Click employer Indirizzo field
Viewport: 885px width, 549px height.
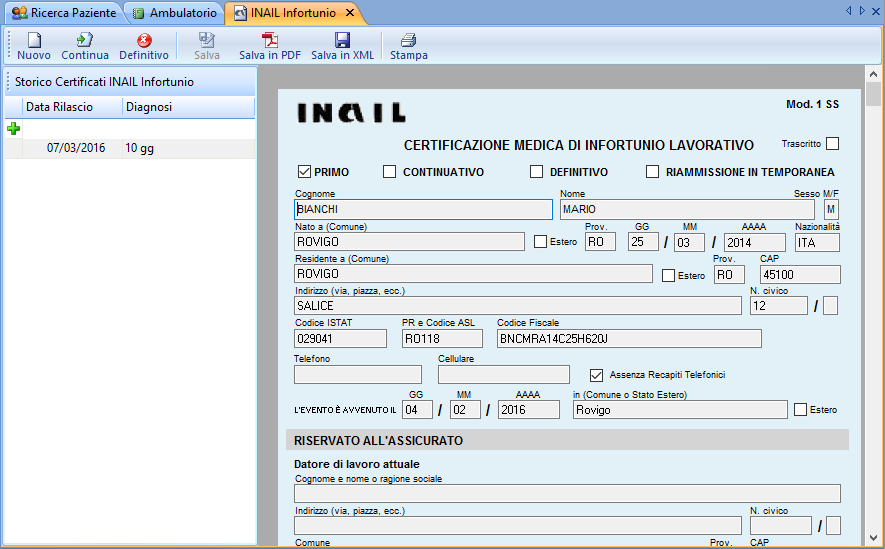pyautogui.click(x=518, y=525)
